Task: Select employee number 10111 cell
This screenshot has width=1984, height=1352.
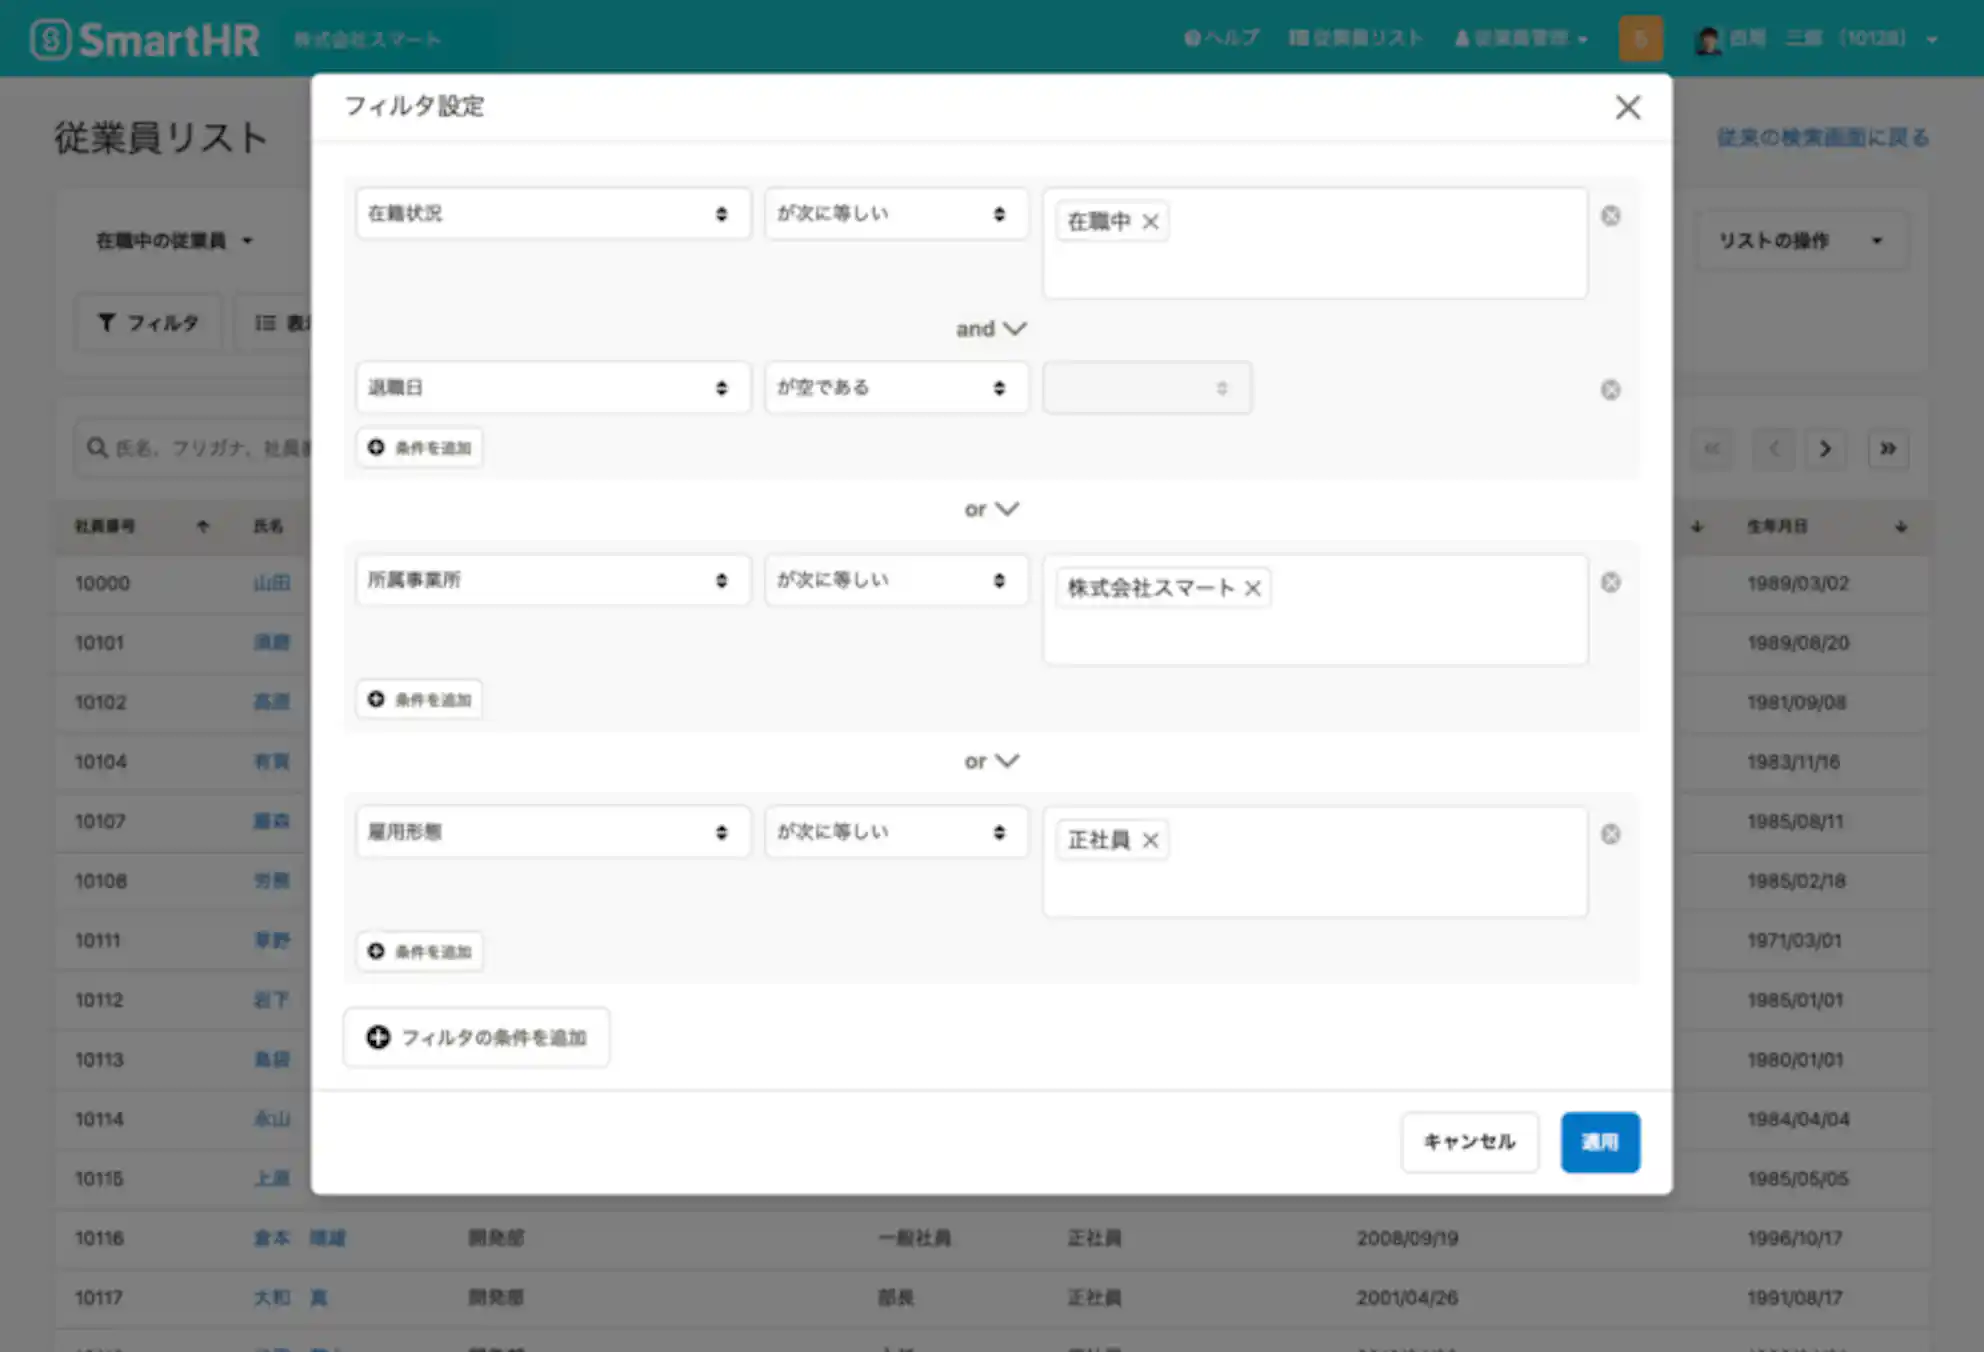Action: (97, 940)
